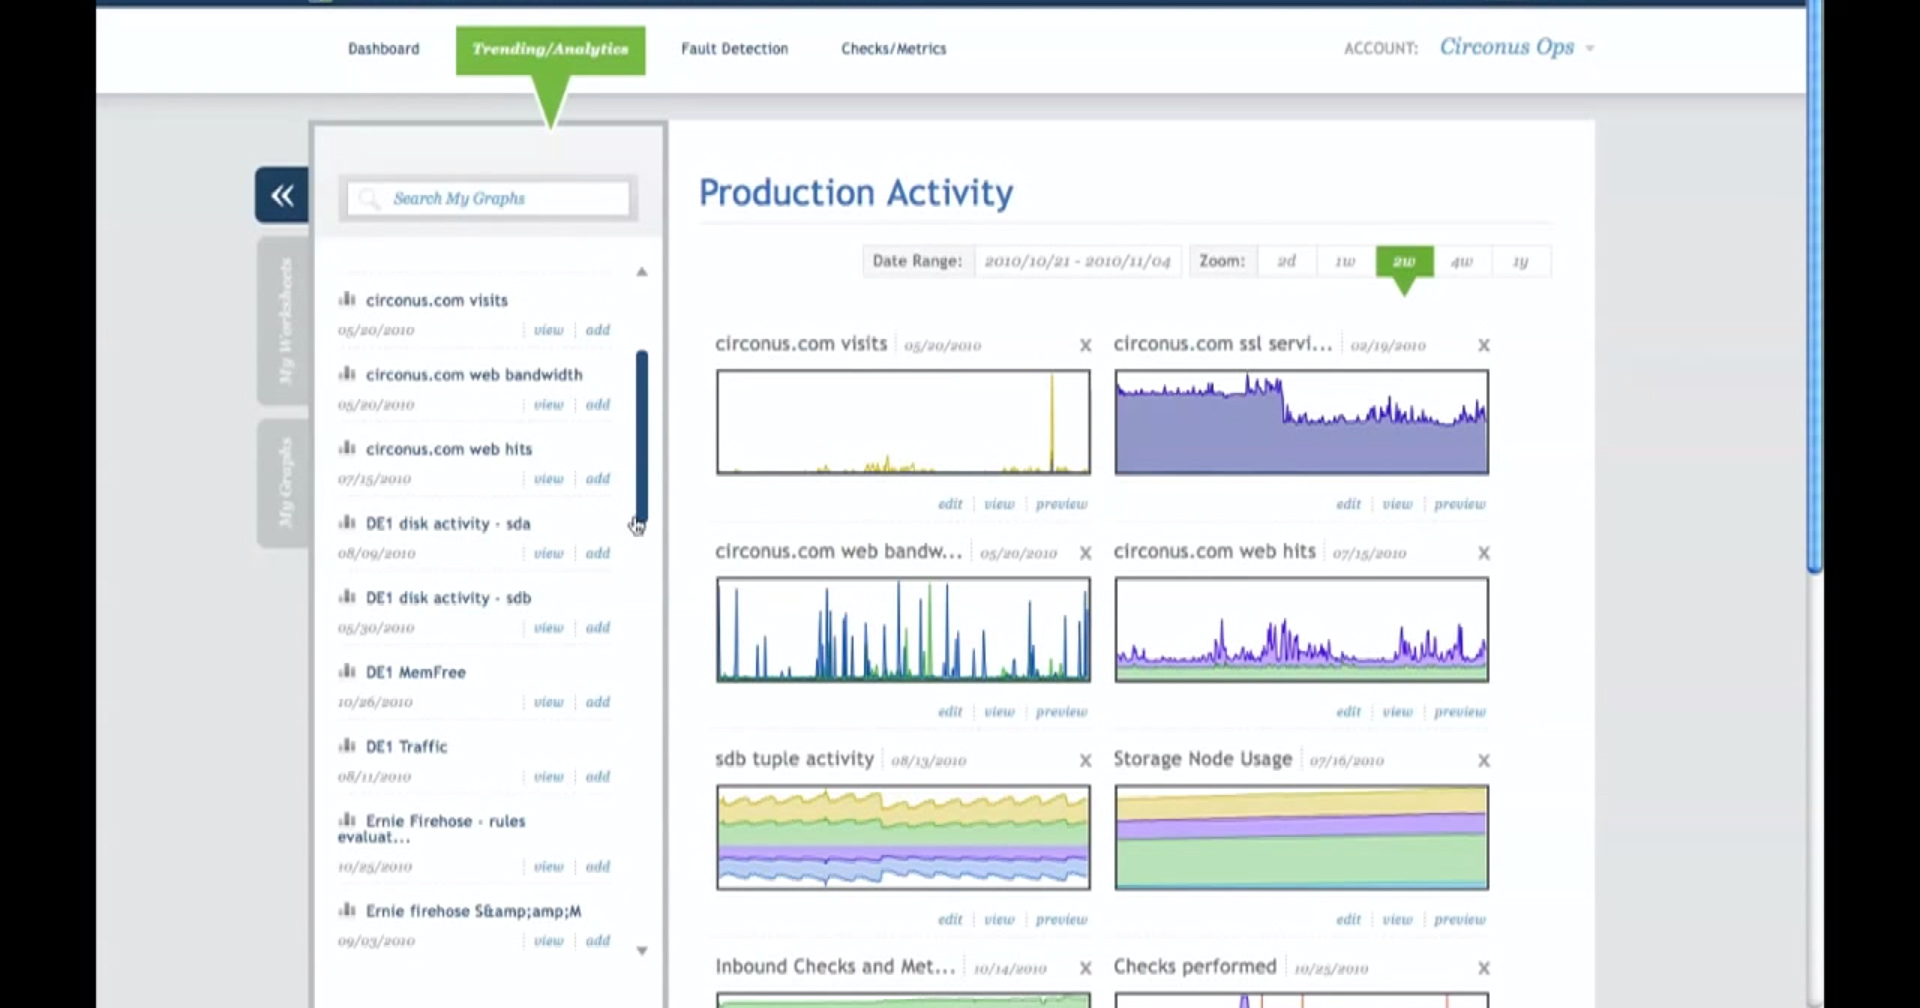The height and width of the screenshot is (1008, 1920).
Task: Click view for DE1 Traffic in sidebar
Action: 549,776
